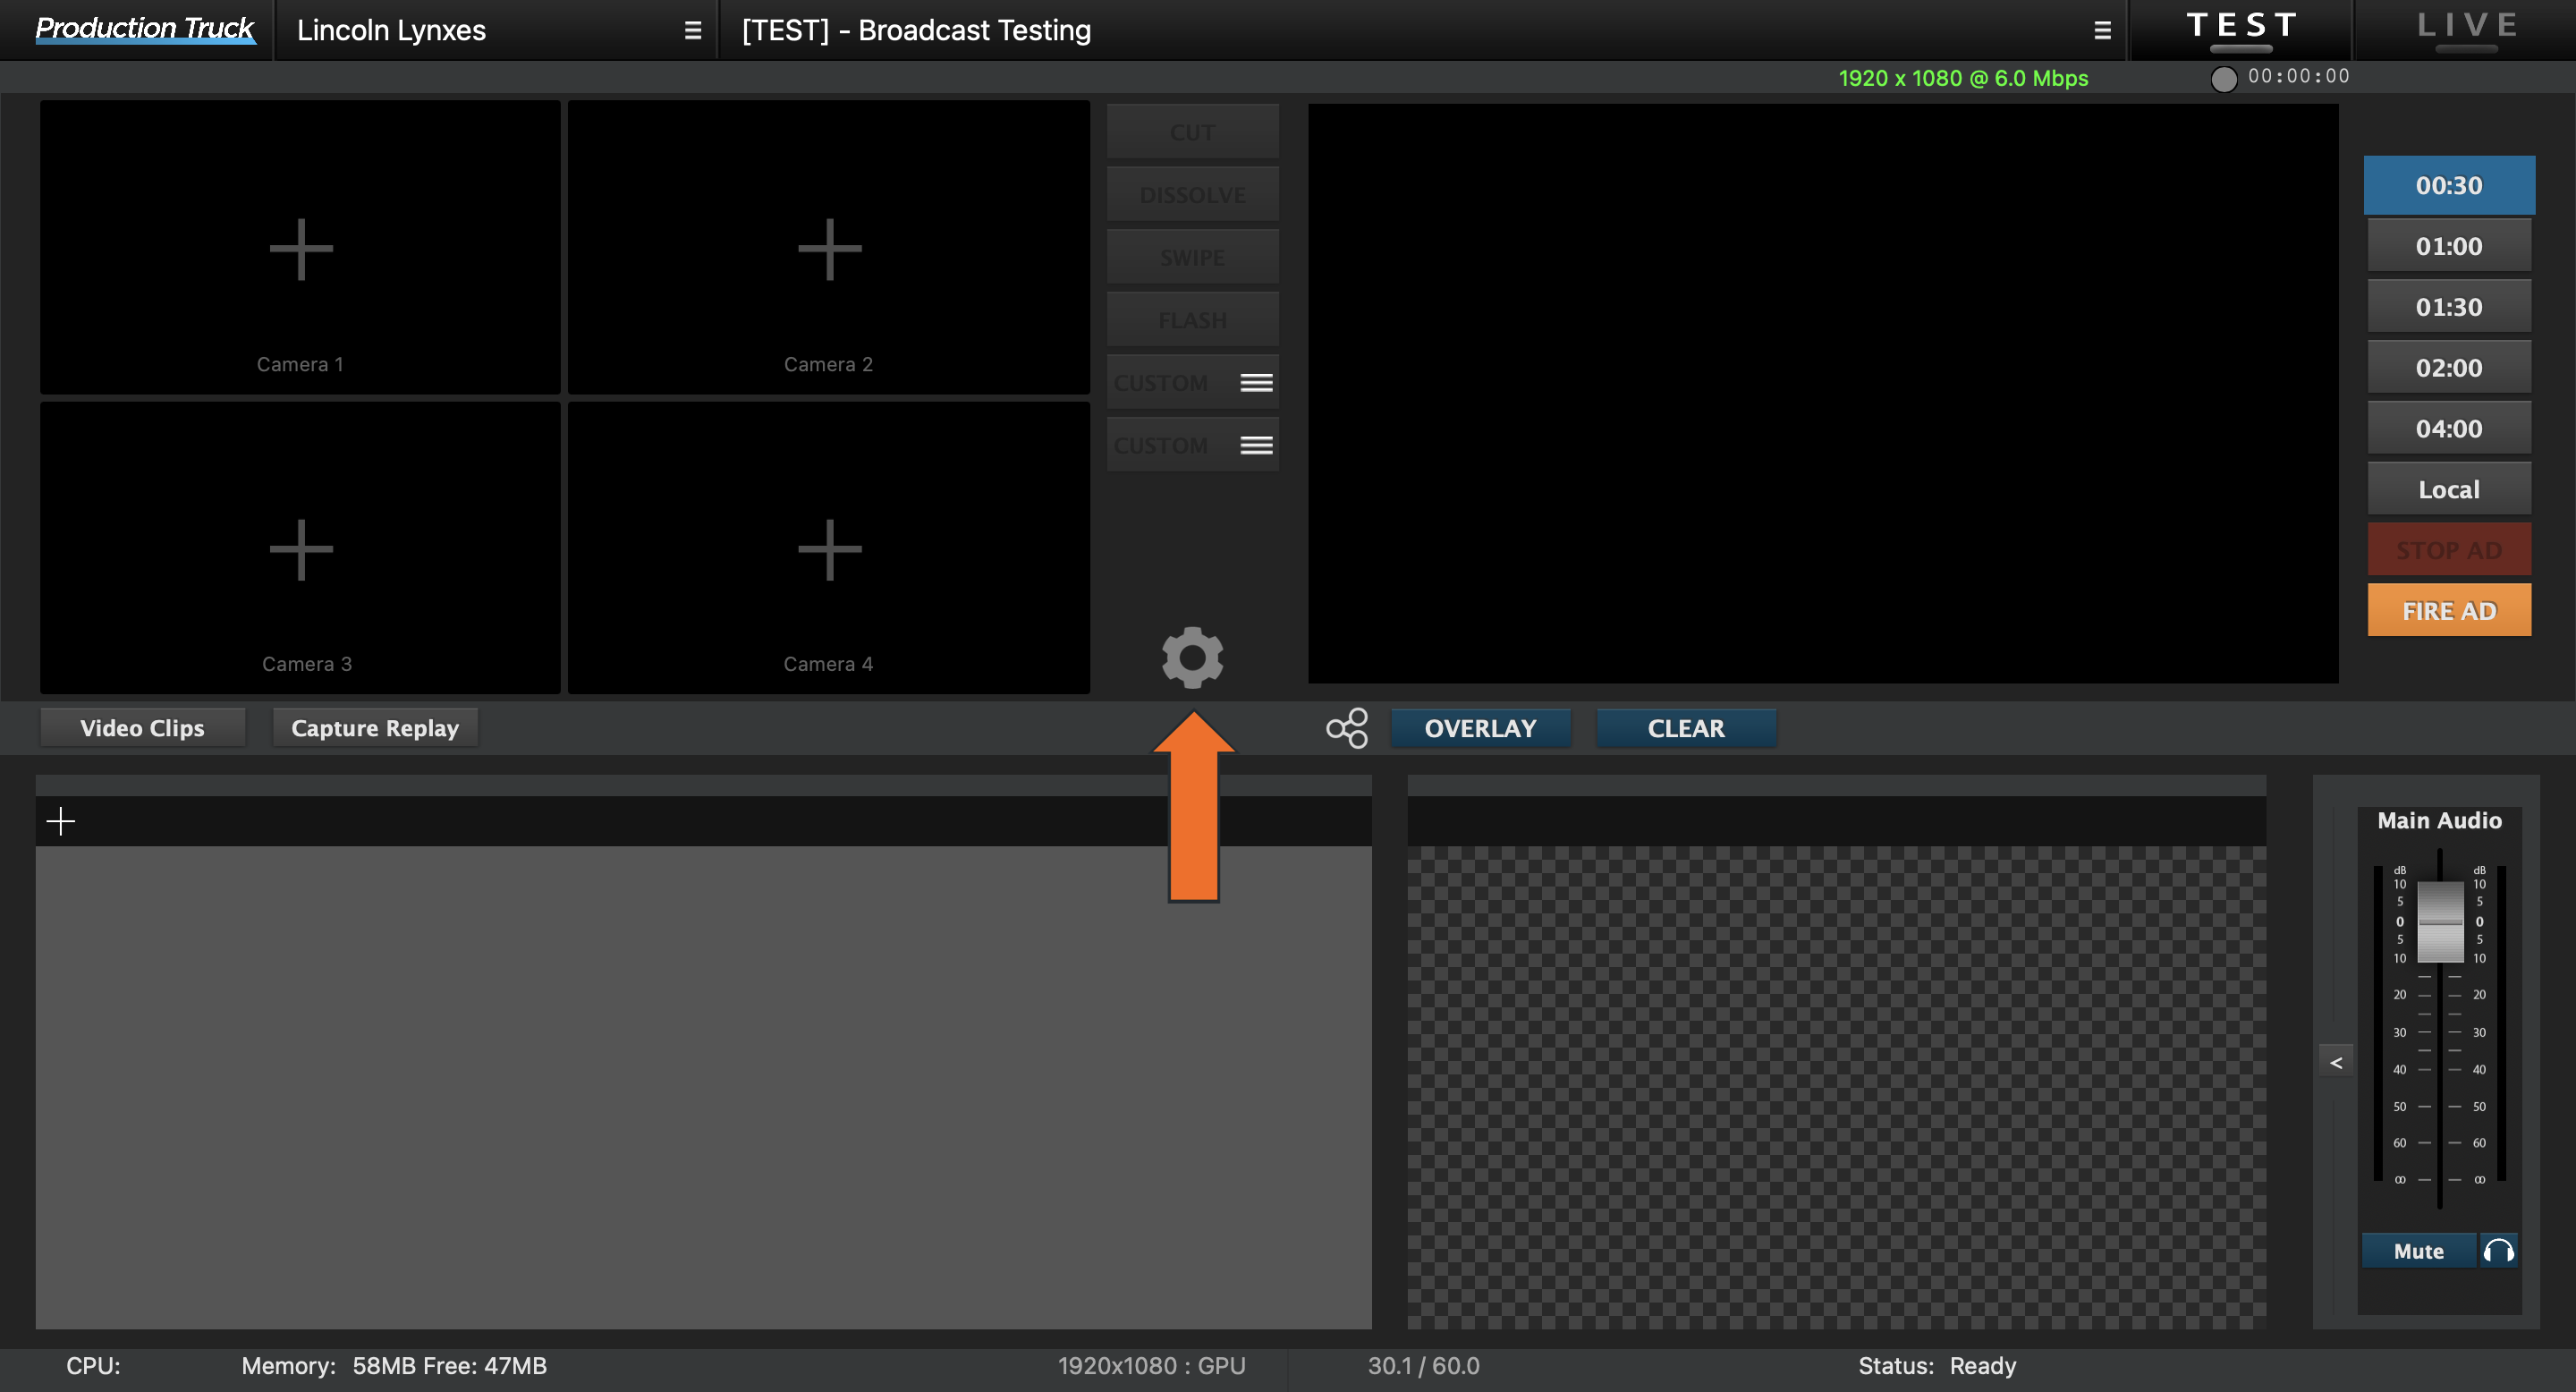Open the Broadcast Testing hamburger menu

[2102, 31]
